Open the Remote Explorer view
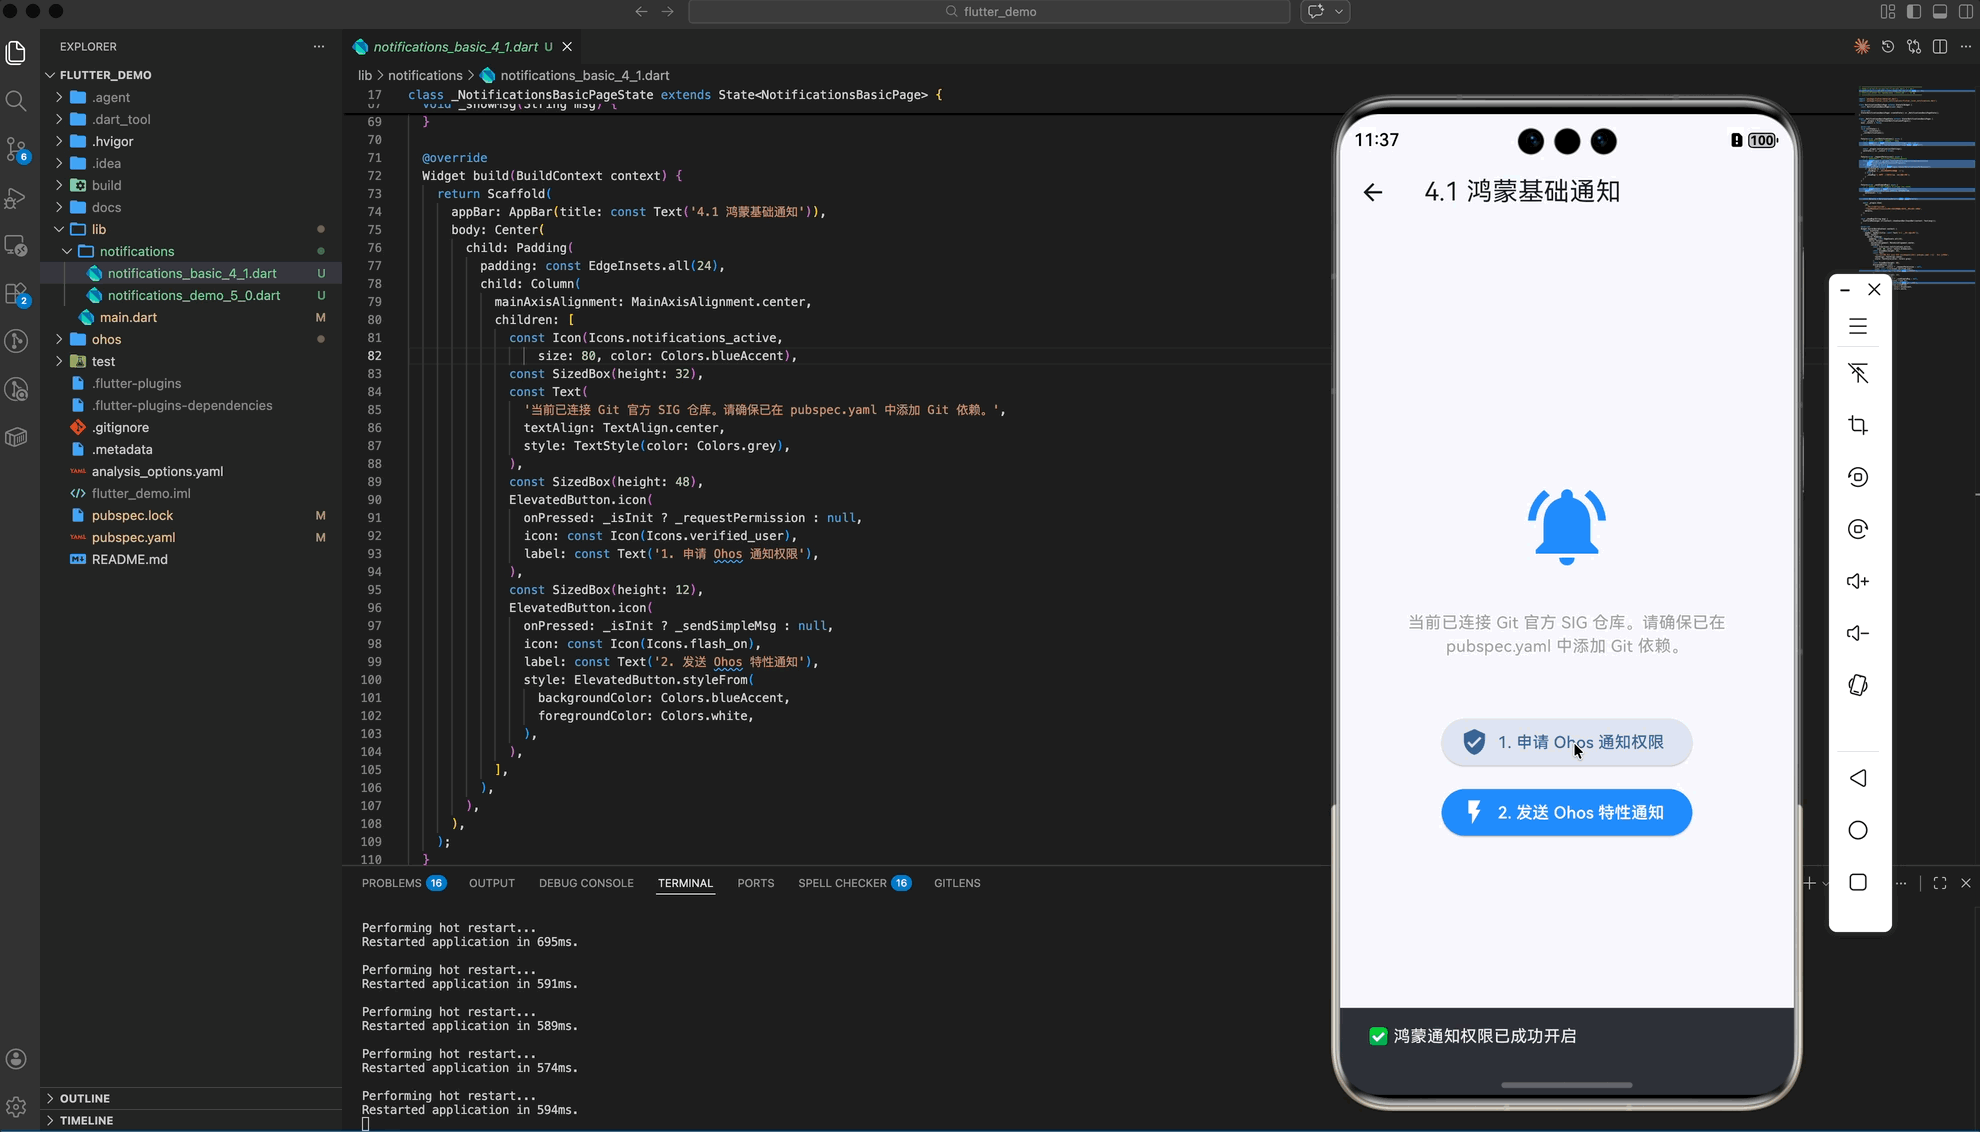 (x=16, y=245)
